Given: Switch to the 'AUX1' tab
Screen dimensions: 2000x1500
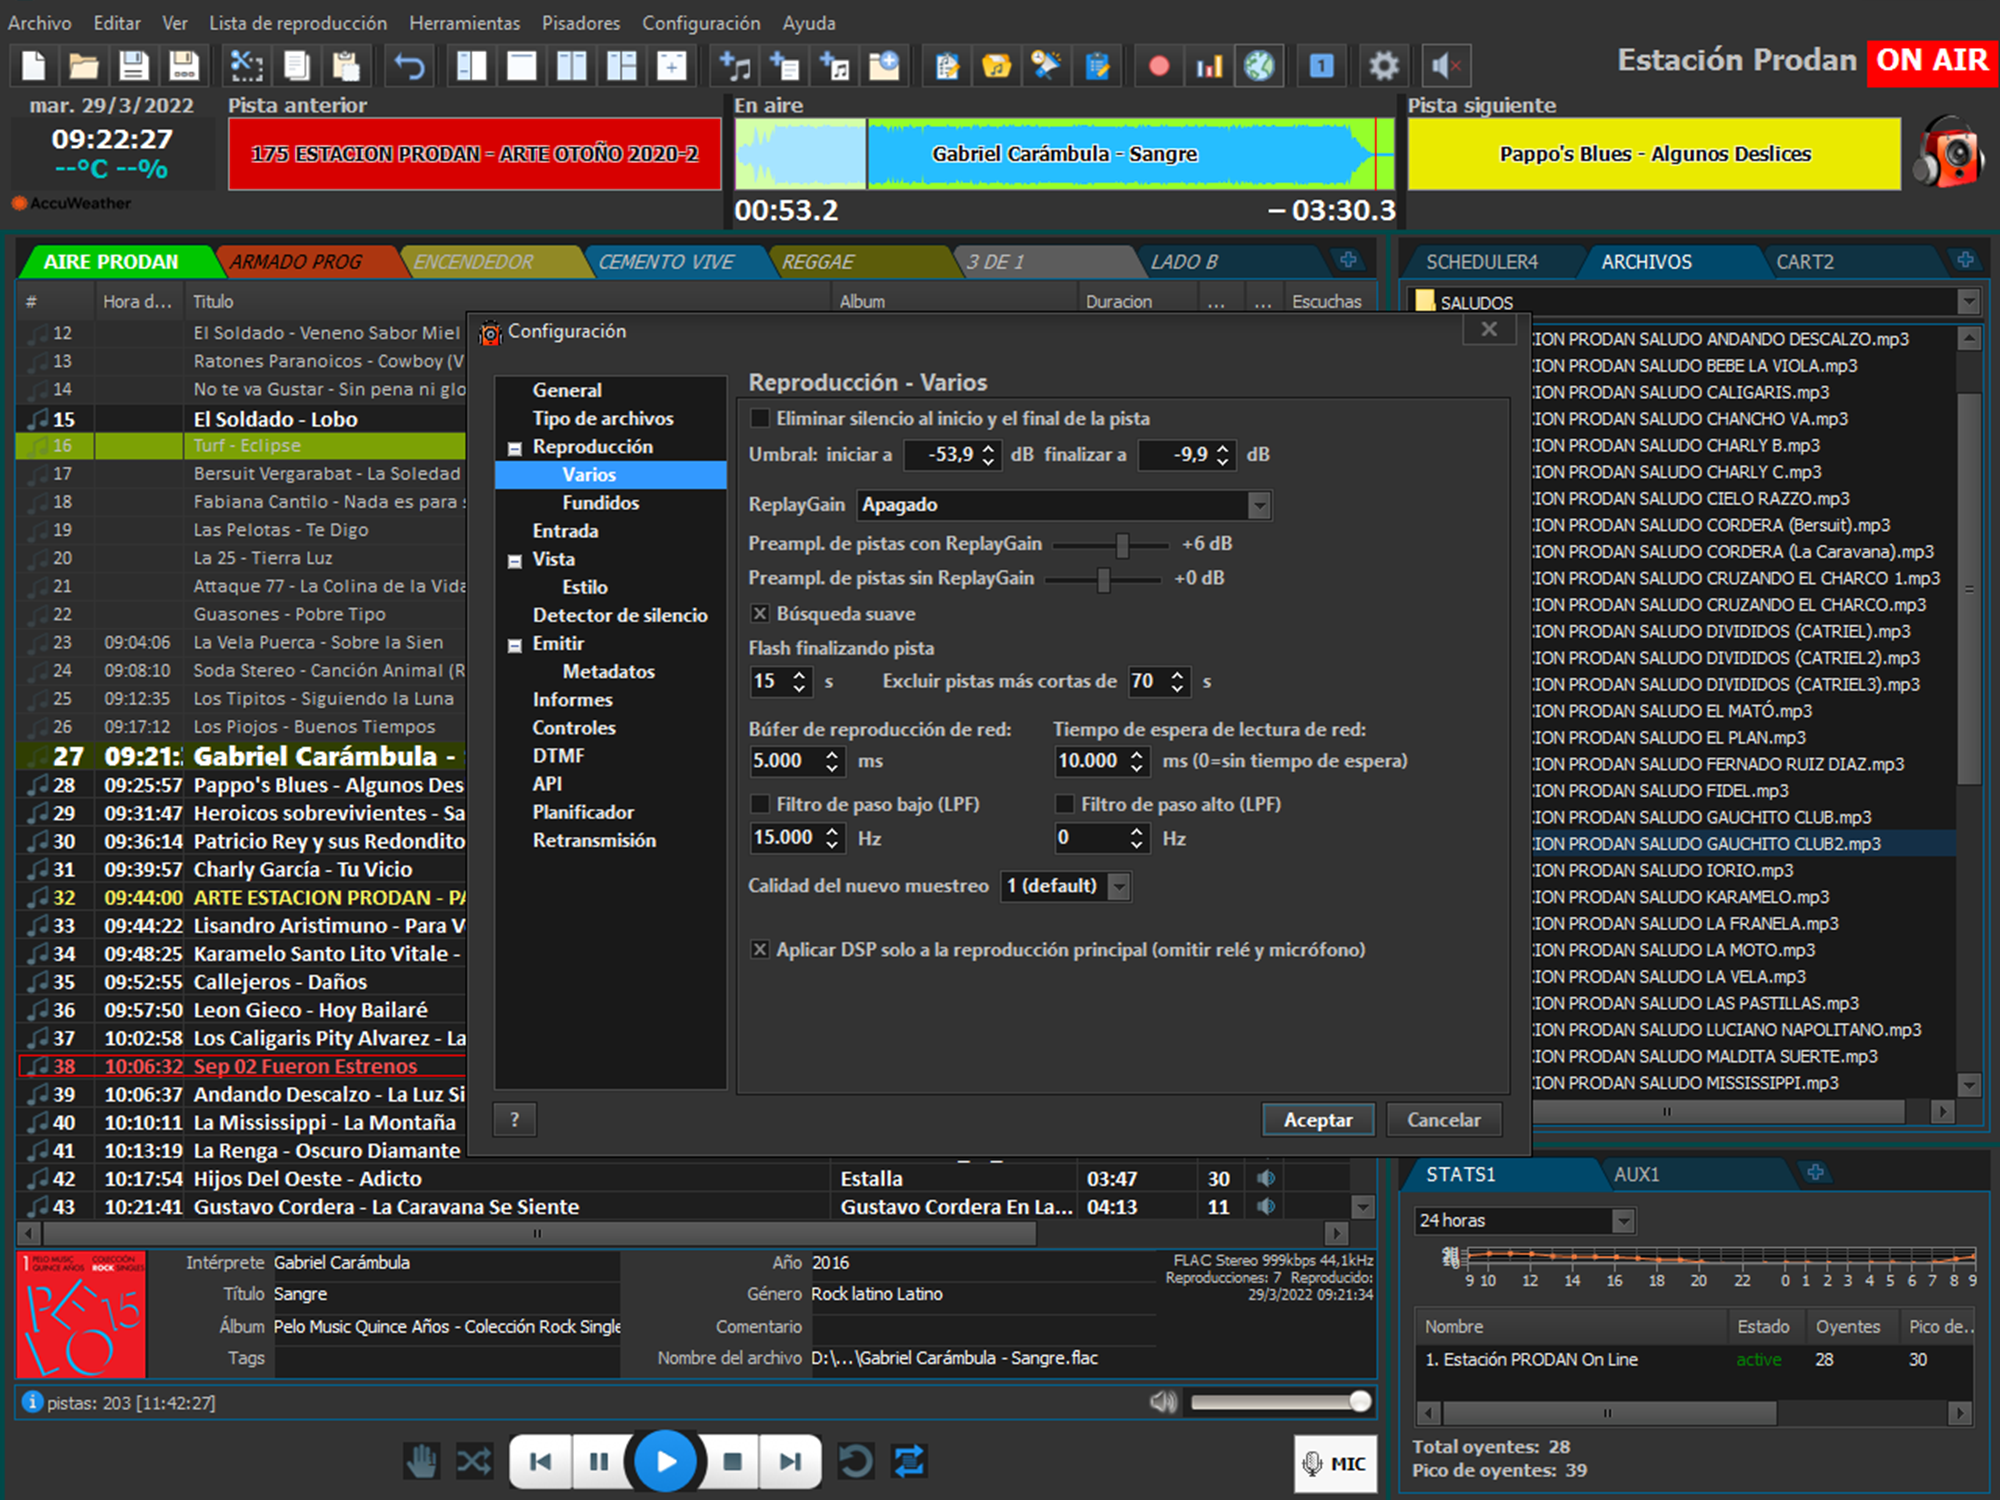Looking at the screenshot, I should tap(1636, 1174).
